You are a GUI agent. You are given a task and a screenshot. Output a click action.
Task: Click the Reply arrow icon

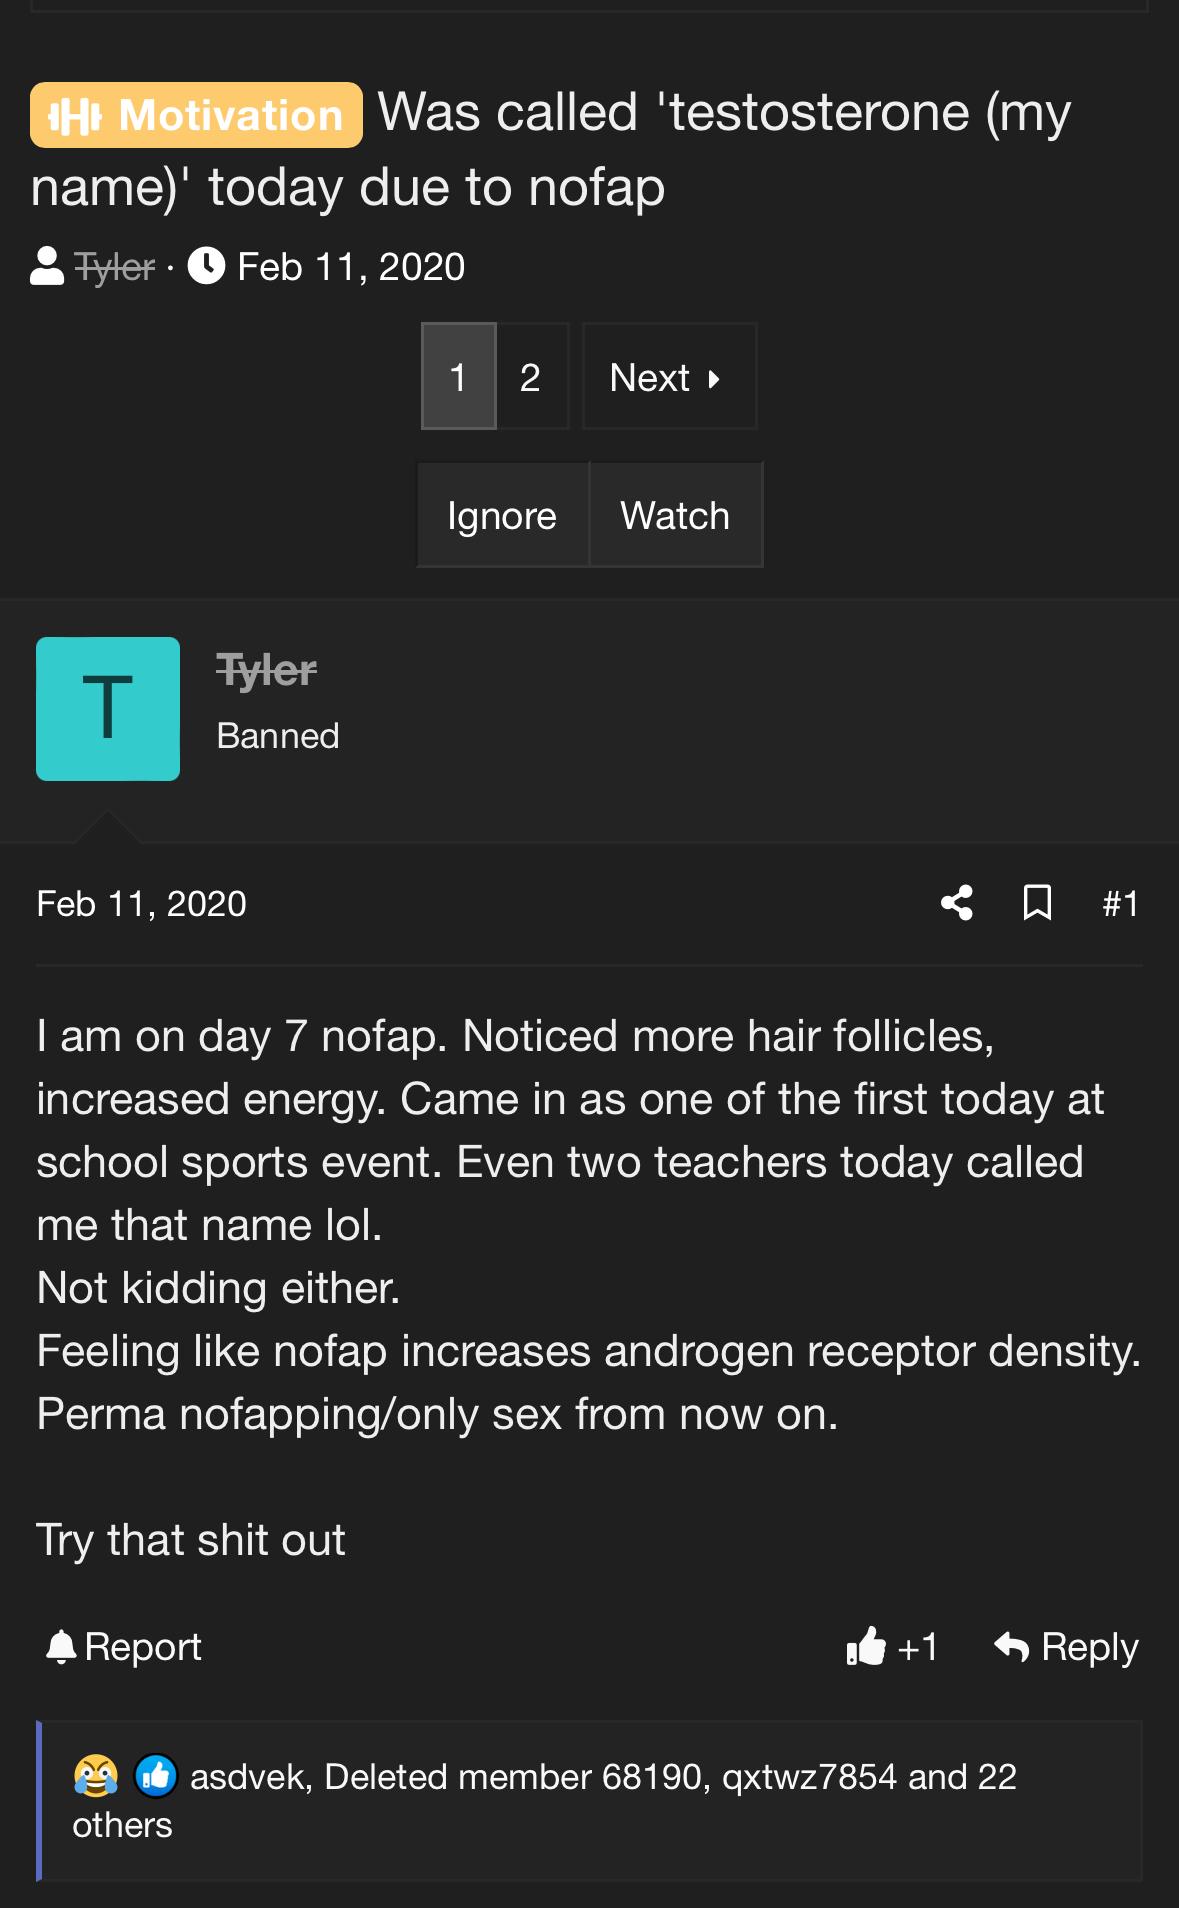(x=1012, y=1646)
